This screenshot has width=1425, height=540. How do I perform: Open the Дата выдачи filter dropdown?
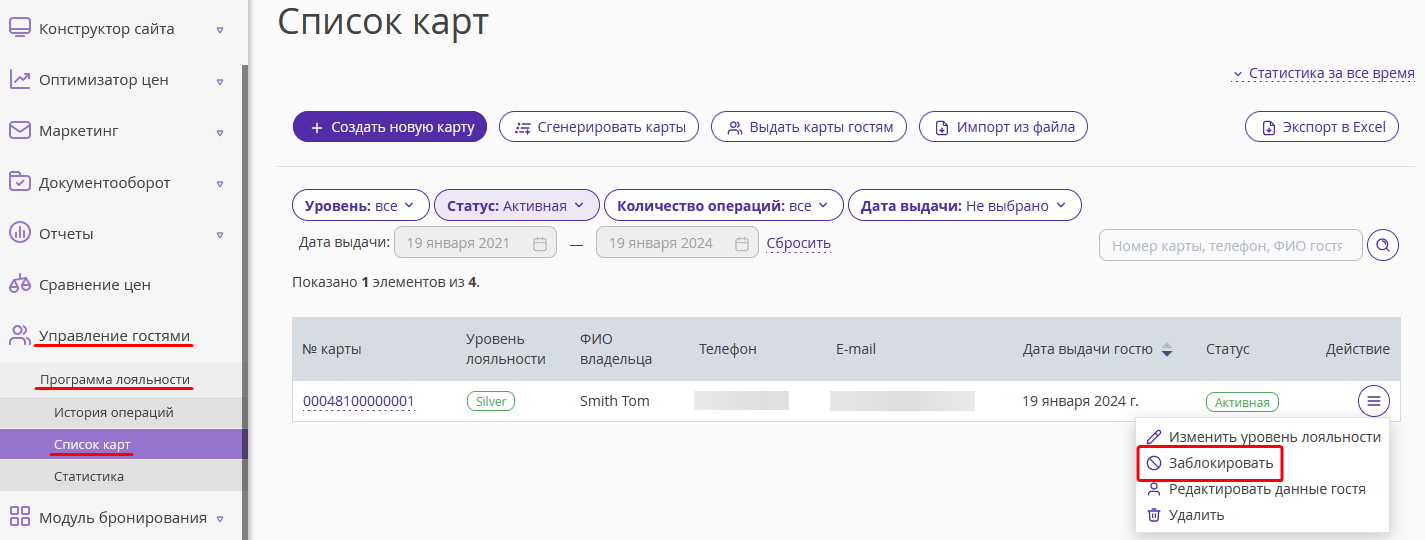(965, 205)
